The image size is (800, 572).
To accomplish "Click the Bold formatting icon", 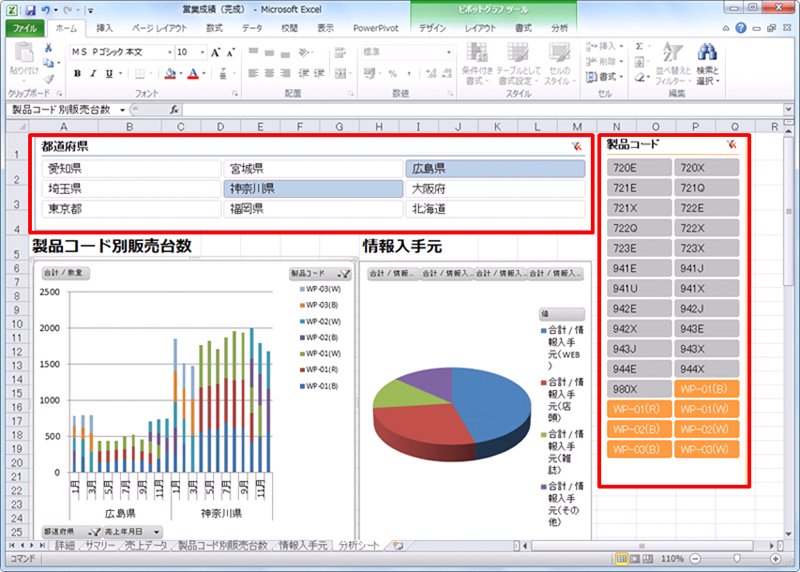I will 77,73.
